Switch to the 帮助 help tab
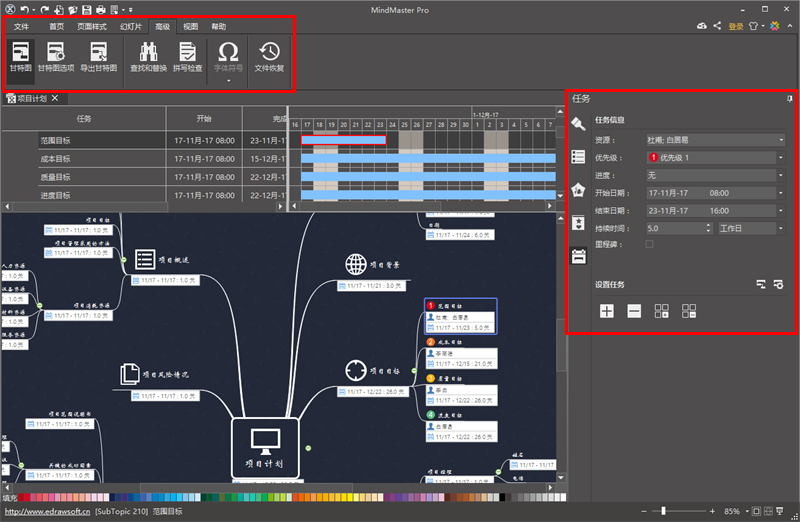Screen dimensions: 800x522 point(218,27)
